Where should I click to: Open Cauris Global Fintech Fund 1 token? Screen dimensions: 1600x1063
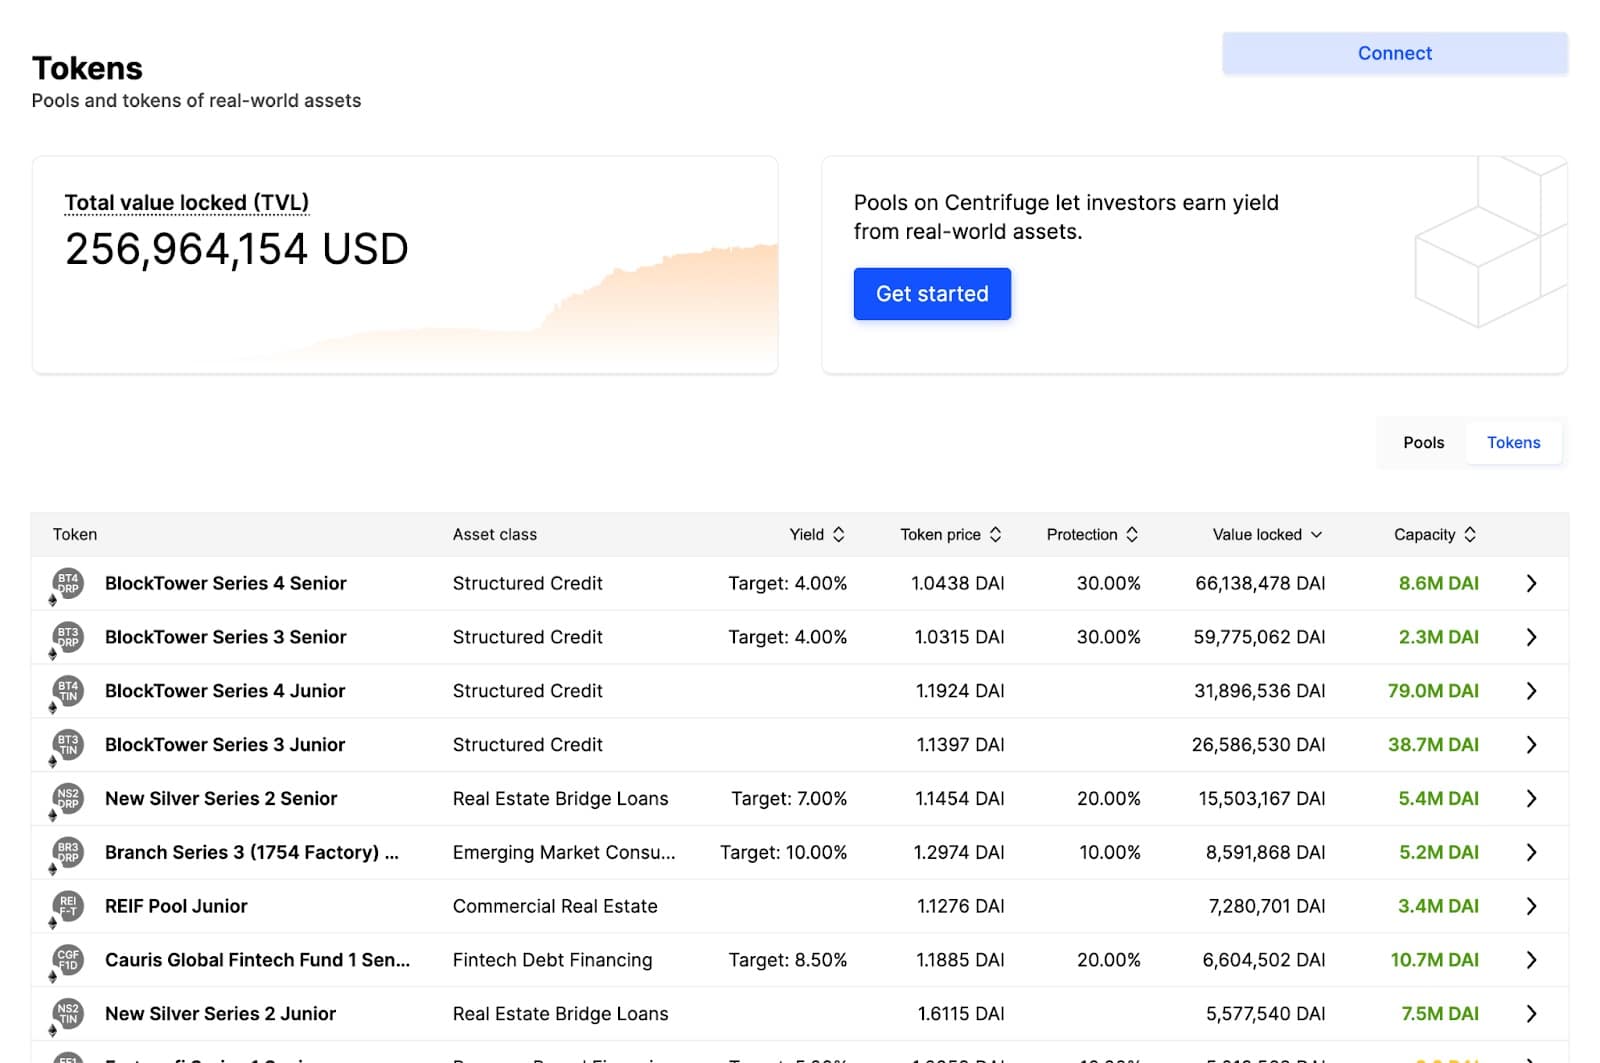257,960
